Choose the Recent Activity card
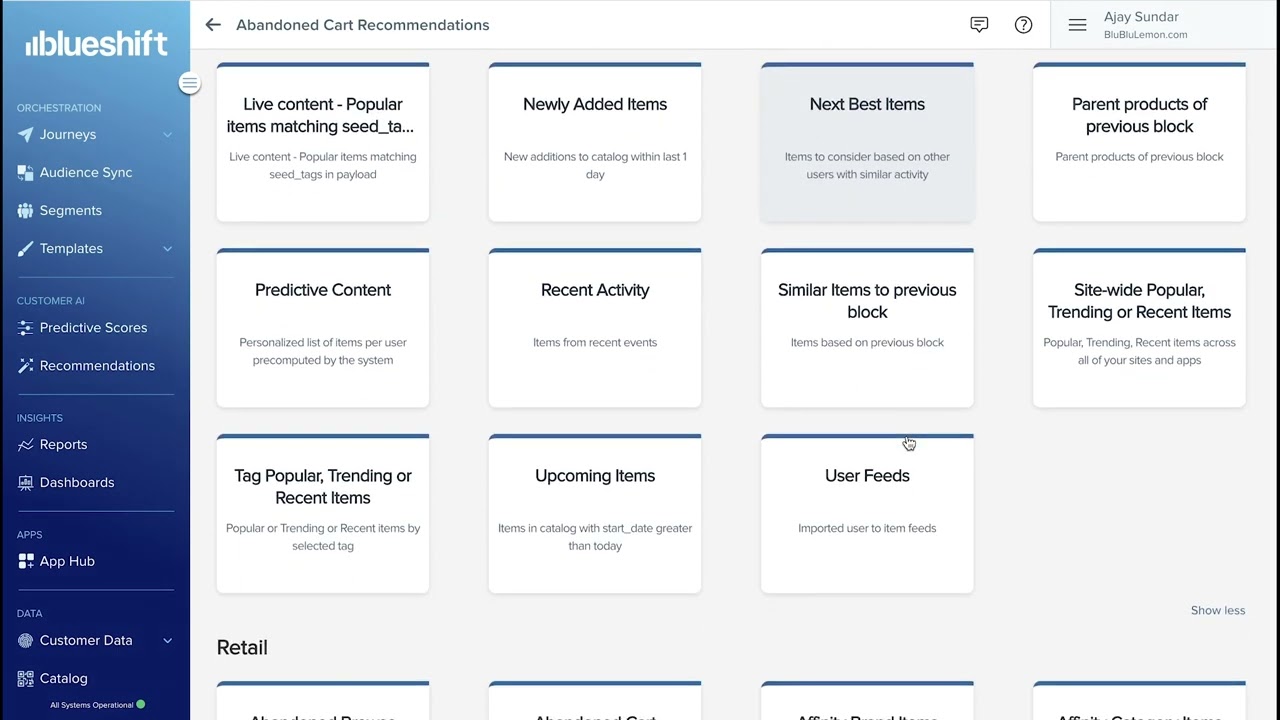The width and height of the screenshot is (1280, 720). tap(595, 328)
